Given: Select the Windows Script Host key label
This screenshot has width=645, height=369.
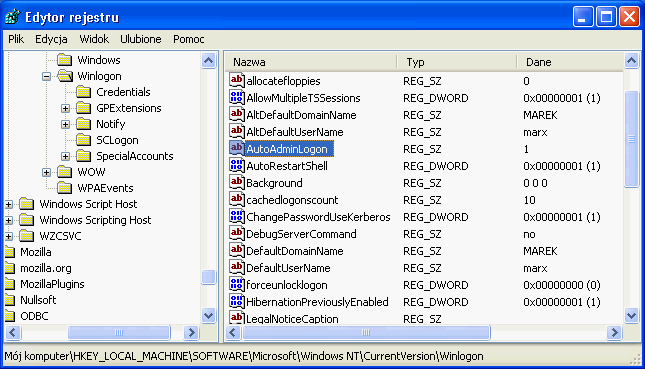Looking at the screenshot, I should click(x=88, y=204).
